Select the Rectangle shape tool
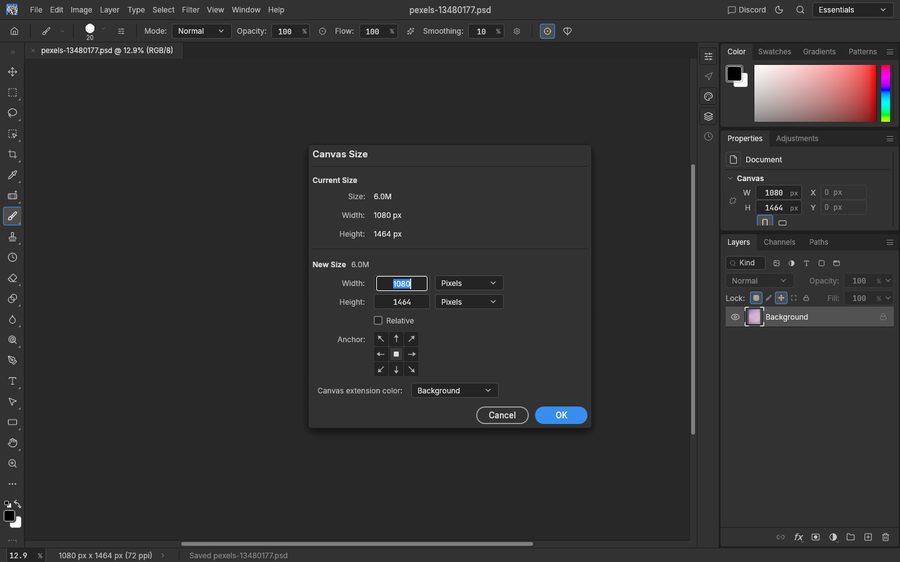Viewport: 900px width, 562px height. (x=12, y=423)
